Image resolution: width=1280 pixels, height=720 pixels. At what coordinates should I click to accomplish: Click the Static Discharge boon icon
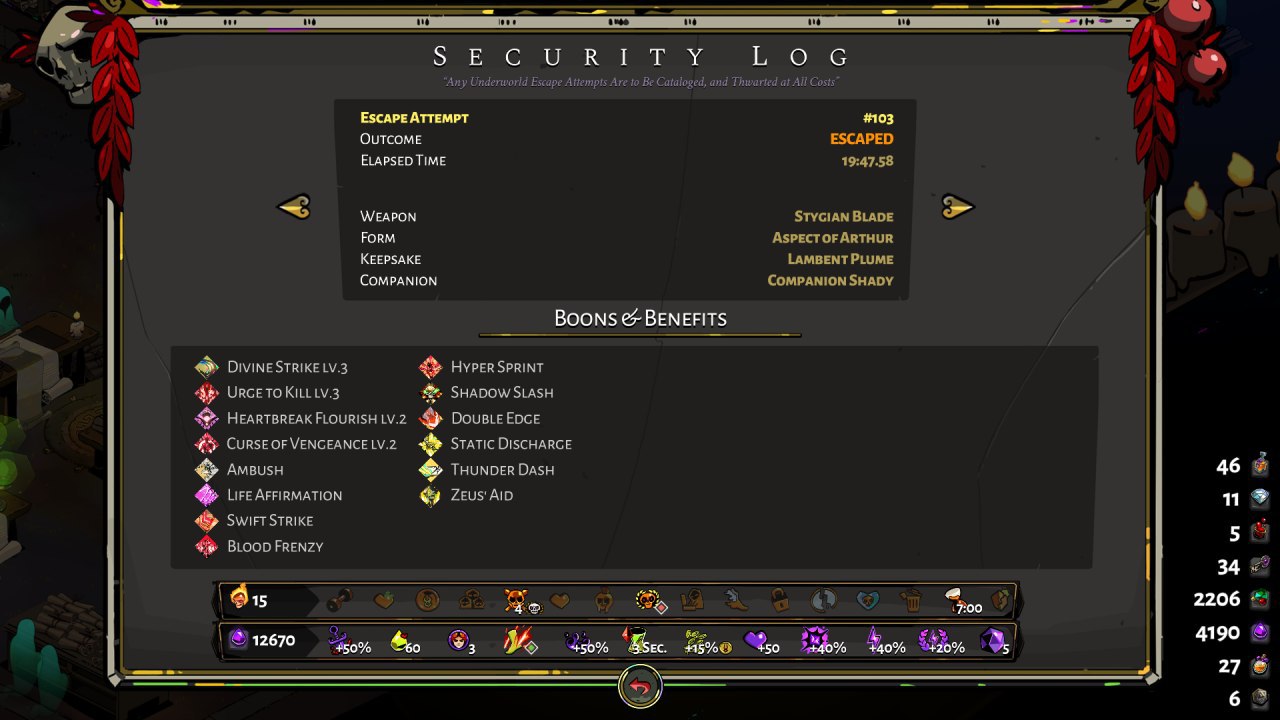[x=431, y=444]
